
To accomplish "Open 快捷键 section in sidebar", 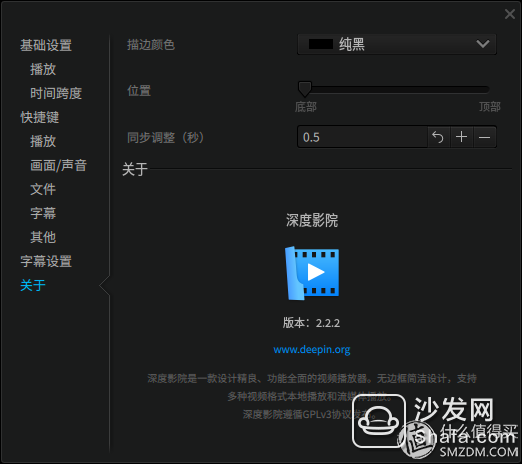I will pyautogui.click(x=40, y=117).
